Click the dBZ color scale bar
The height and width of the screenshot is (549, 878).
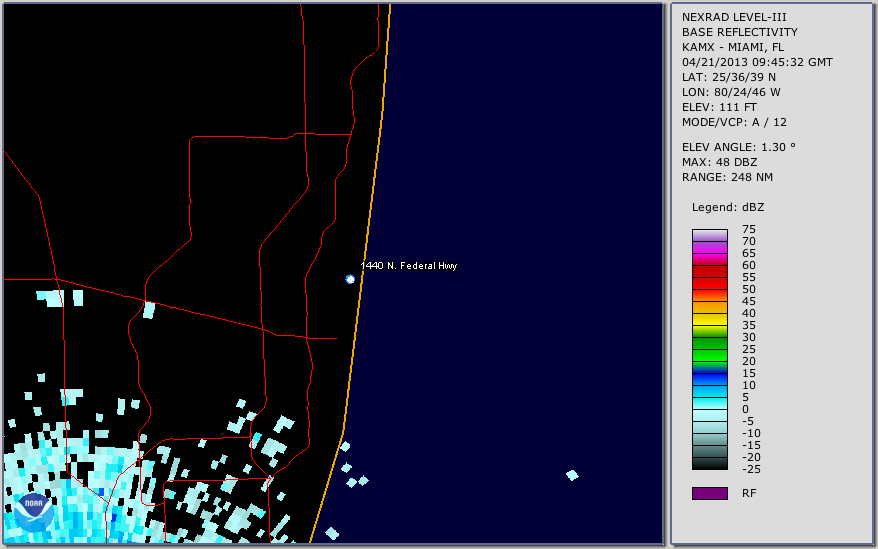709,349
